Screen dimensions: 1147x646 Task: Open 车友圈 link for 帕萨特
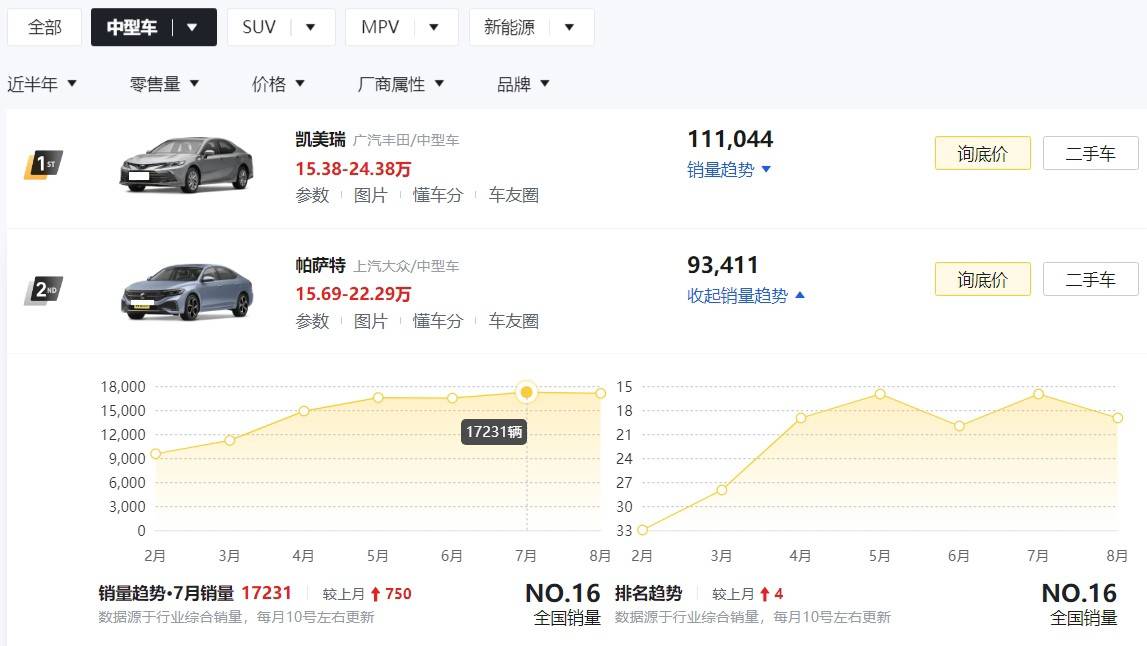point(513,321)
